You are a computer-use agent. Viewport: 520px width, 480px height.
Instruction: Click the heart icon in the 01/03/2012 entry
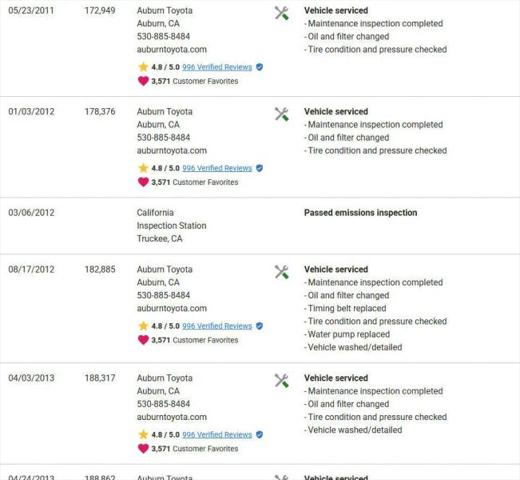point(143,182)
